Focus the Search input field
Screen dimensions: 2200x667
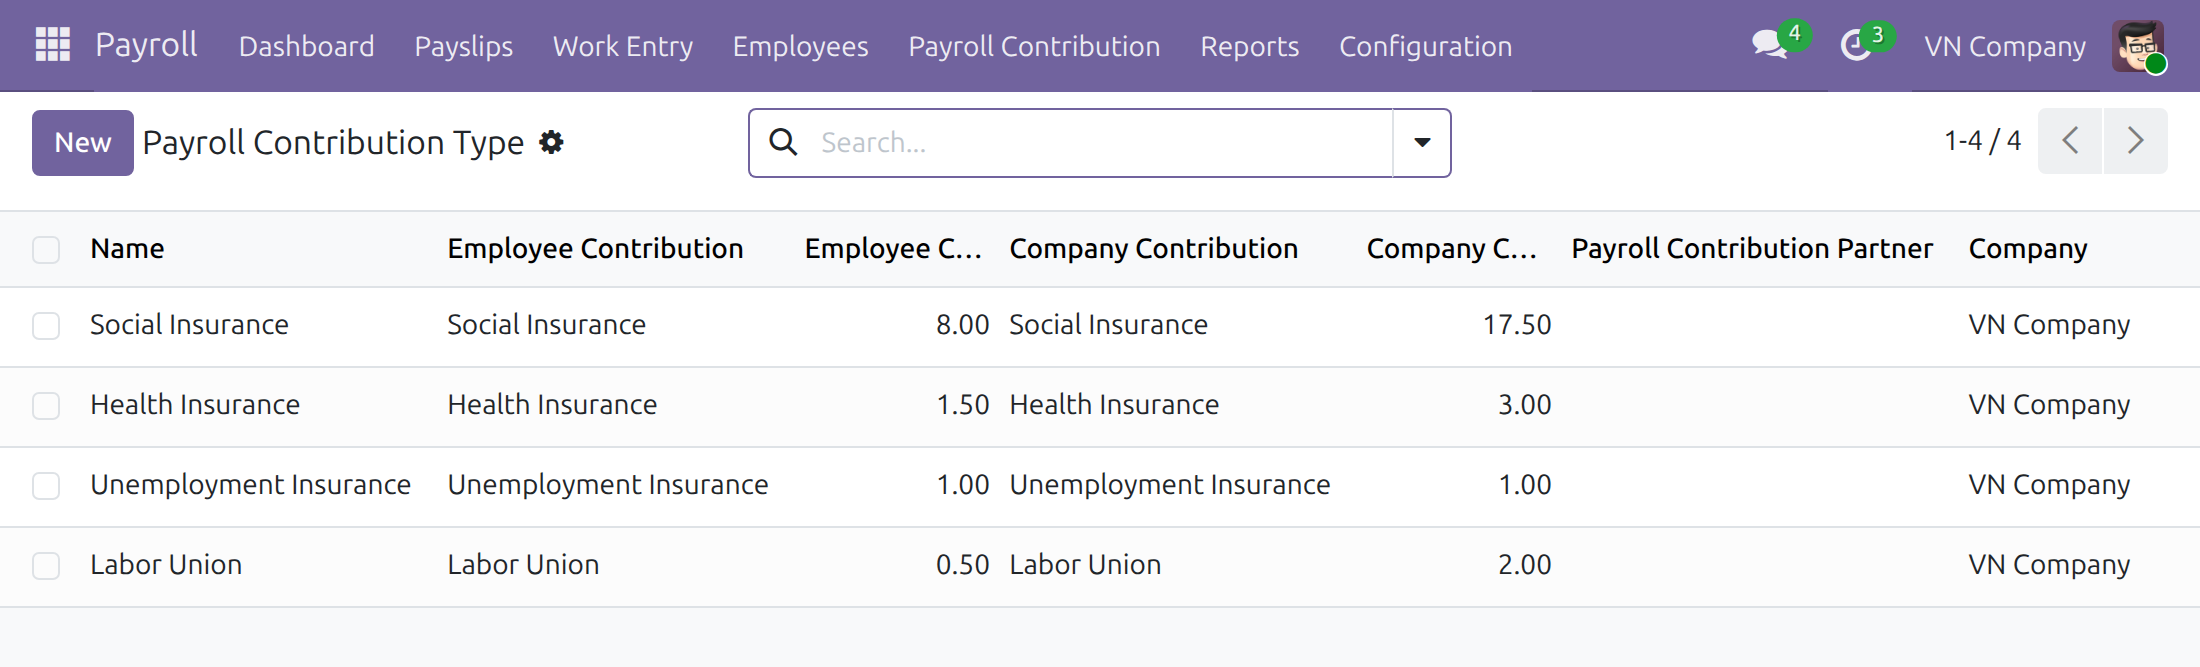1100,143
